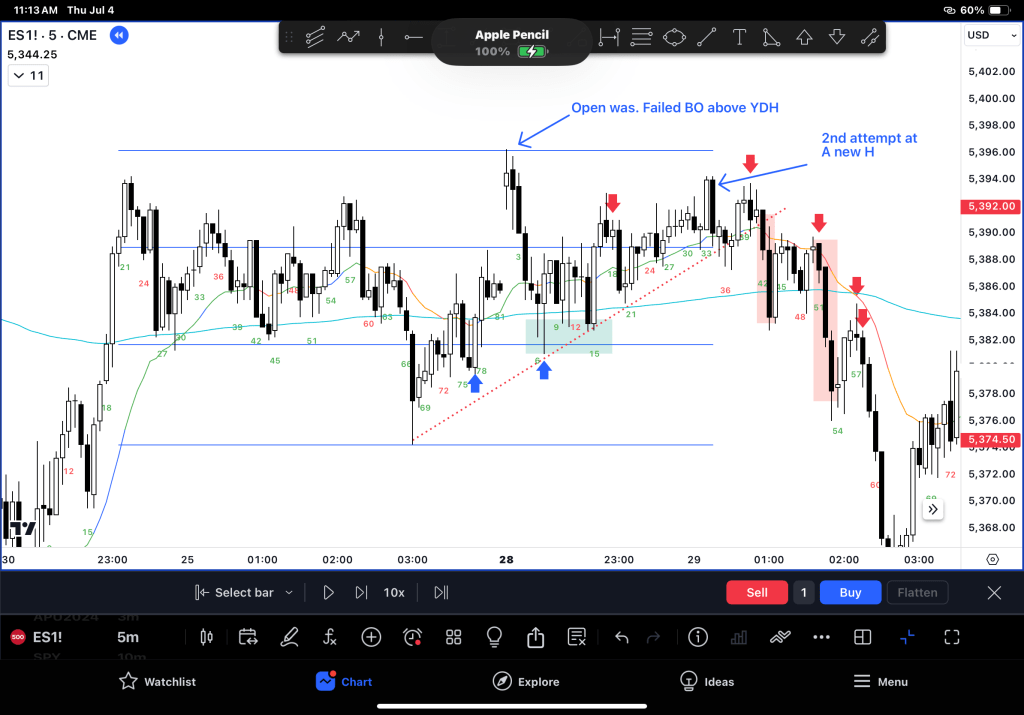Open the Select bar dropdown

click(x=245, y=593)
